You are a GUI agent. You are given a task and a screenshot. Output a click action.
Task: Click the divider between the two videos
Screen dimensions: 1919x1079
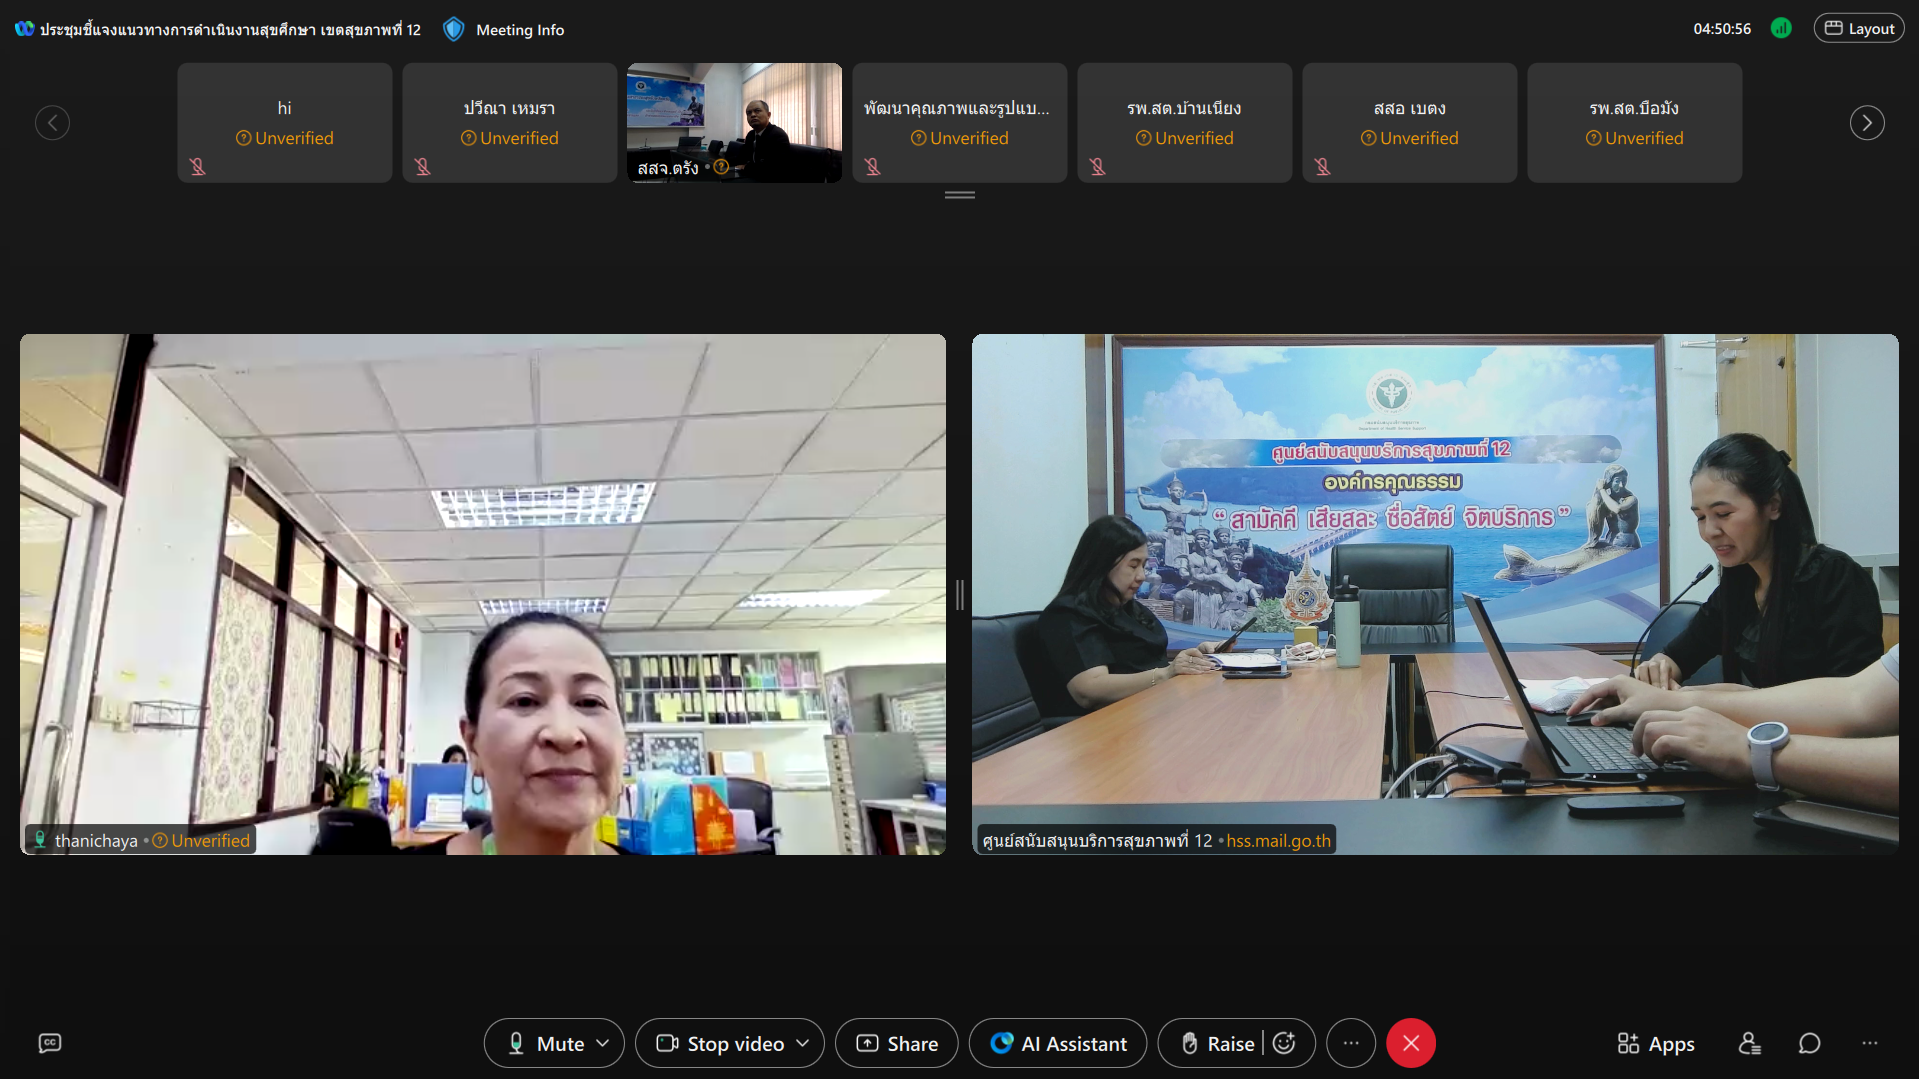click(x=959, y=595)
